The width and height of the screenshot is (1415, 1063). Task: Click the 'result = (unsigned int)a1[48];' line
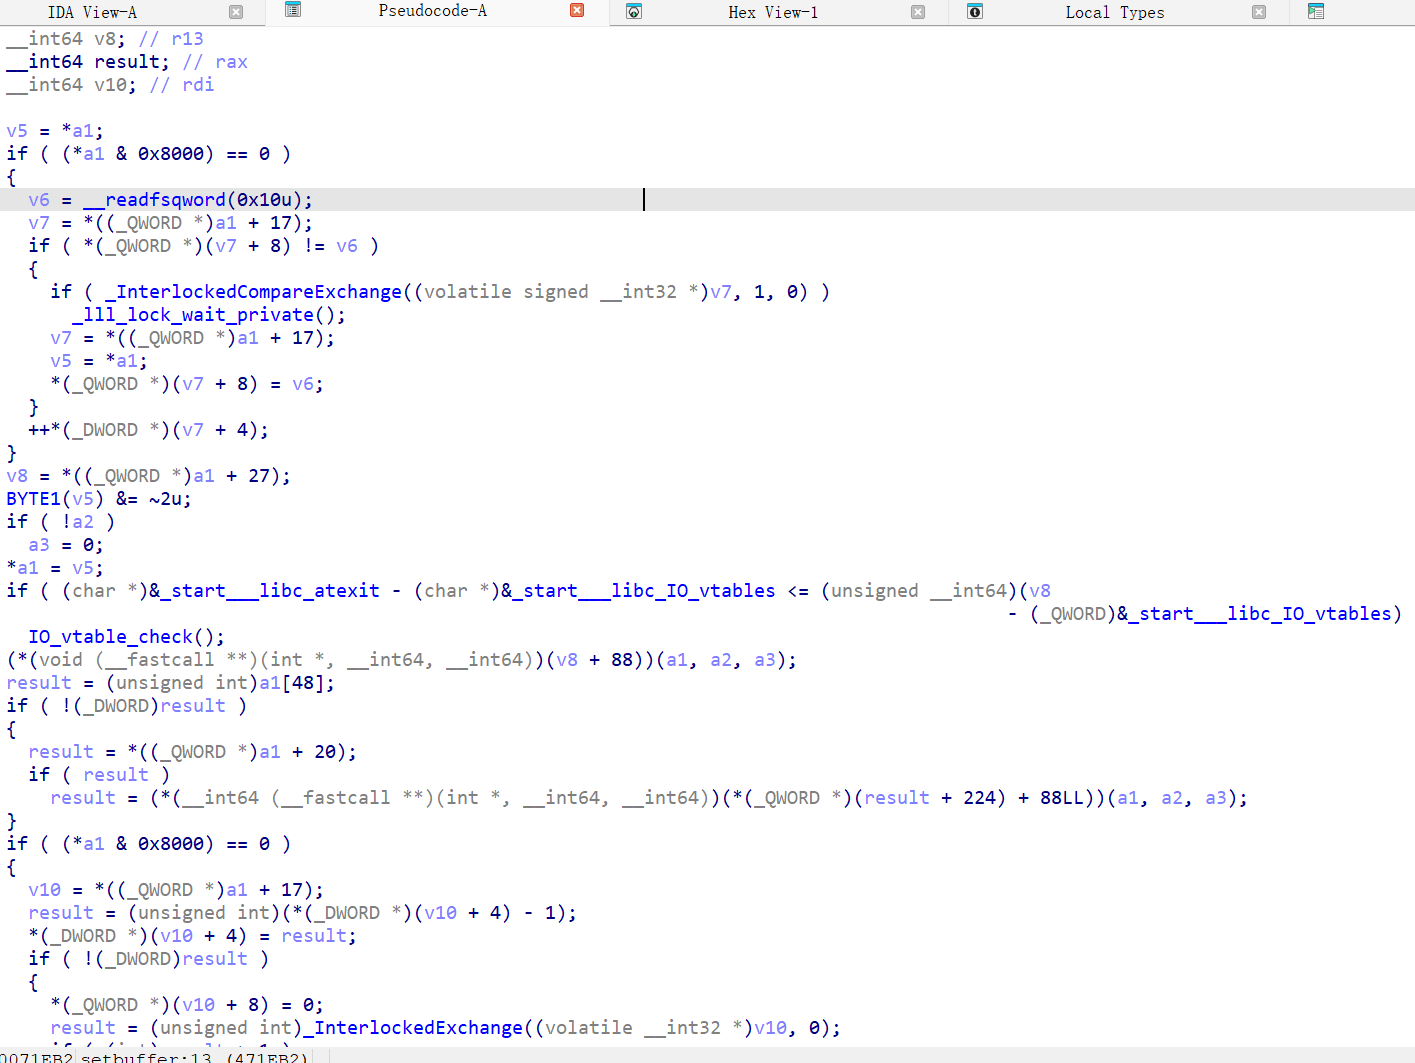click(x=171, y=683)
